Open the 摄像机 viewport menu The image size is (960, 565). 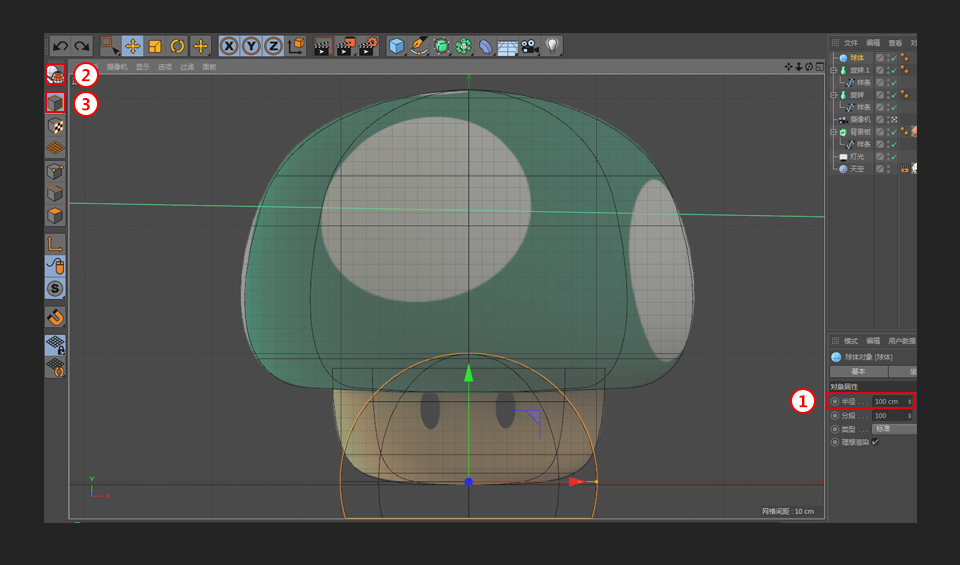click(117, 67)
